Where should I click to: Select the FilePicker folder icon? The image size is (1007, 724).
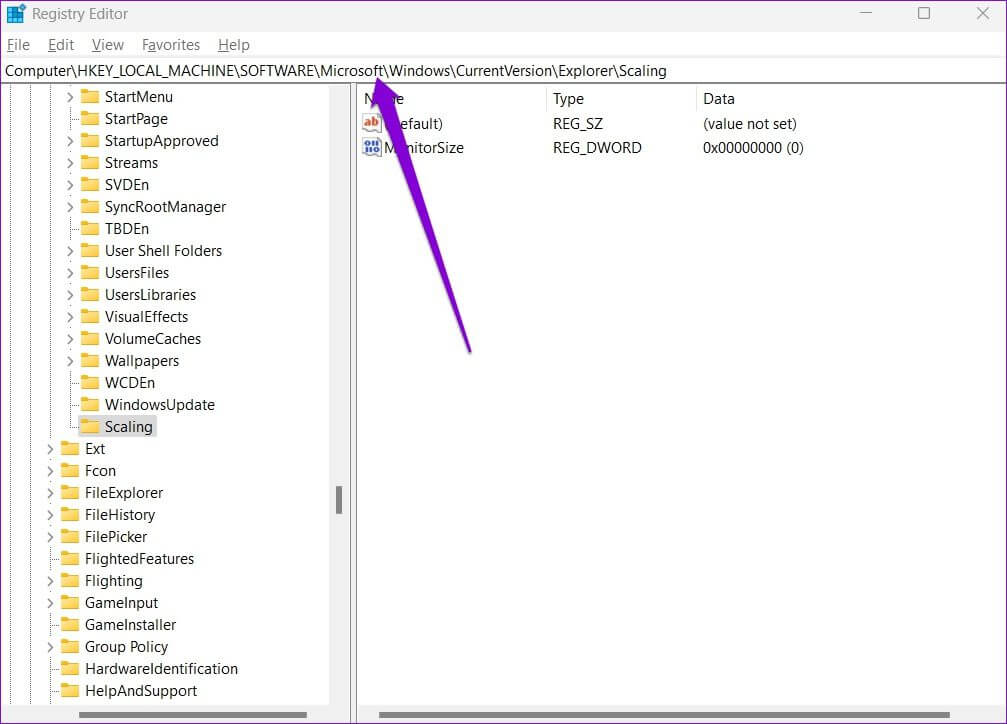click(x=70, y=536)
